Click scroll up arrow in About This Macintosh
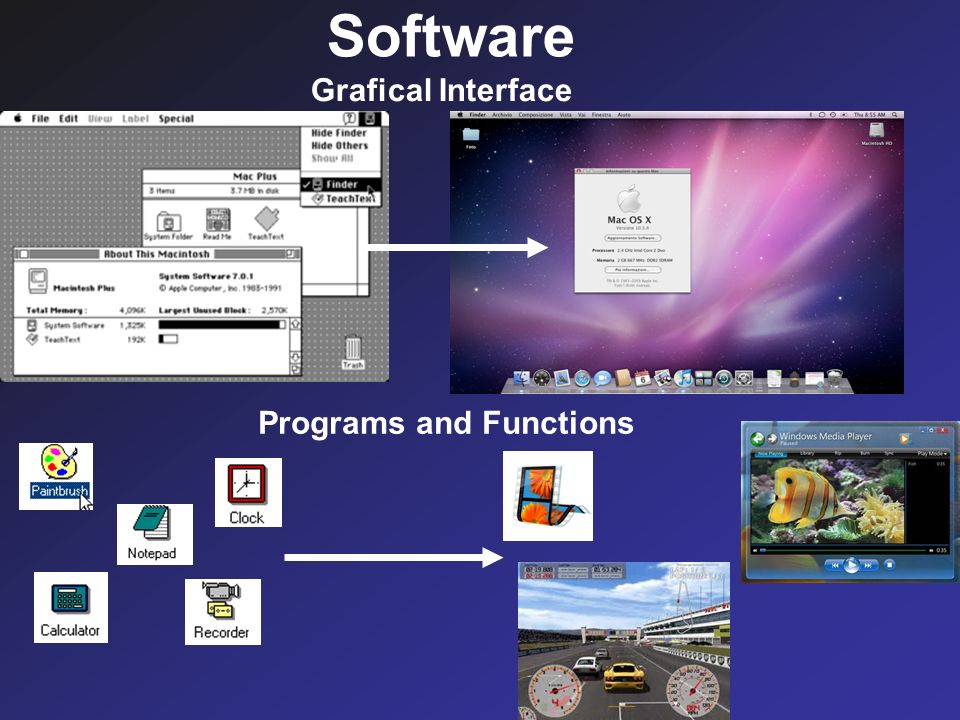 tap(295, 324)
